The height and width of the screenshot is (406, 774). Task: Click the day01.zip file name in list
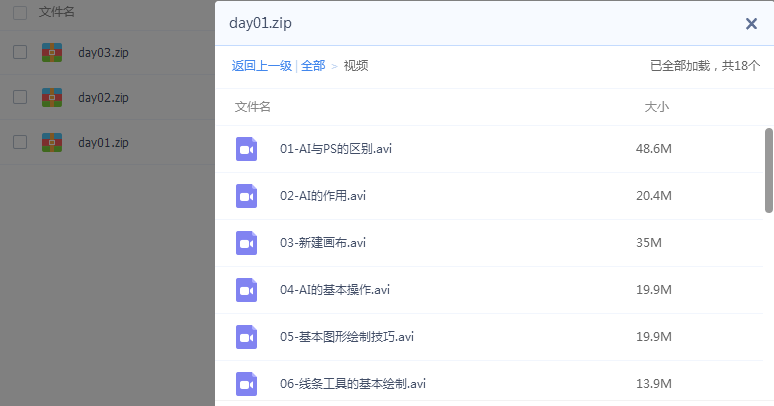103,142
